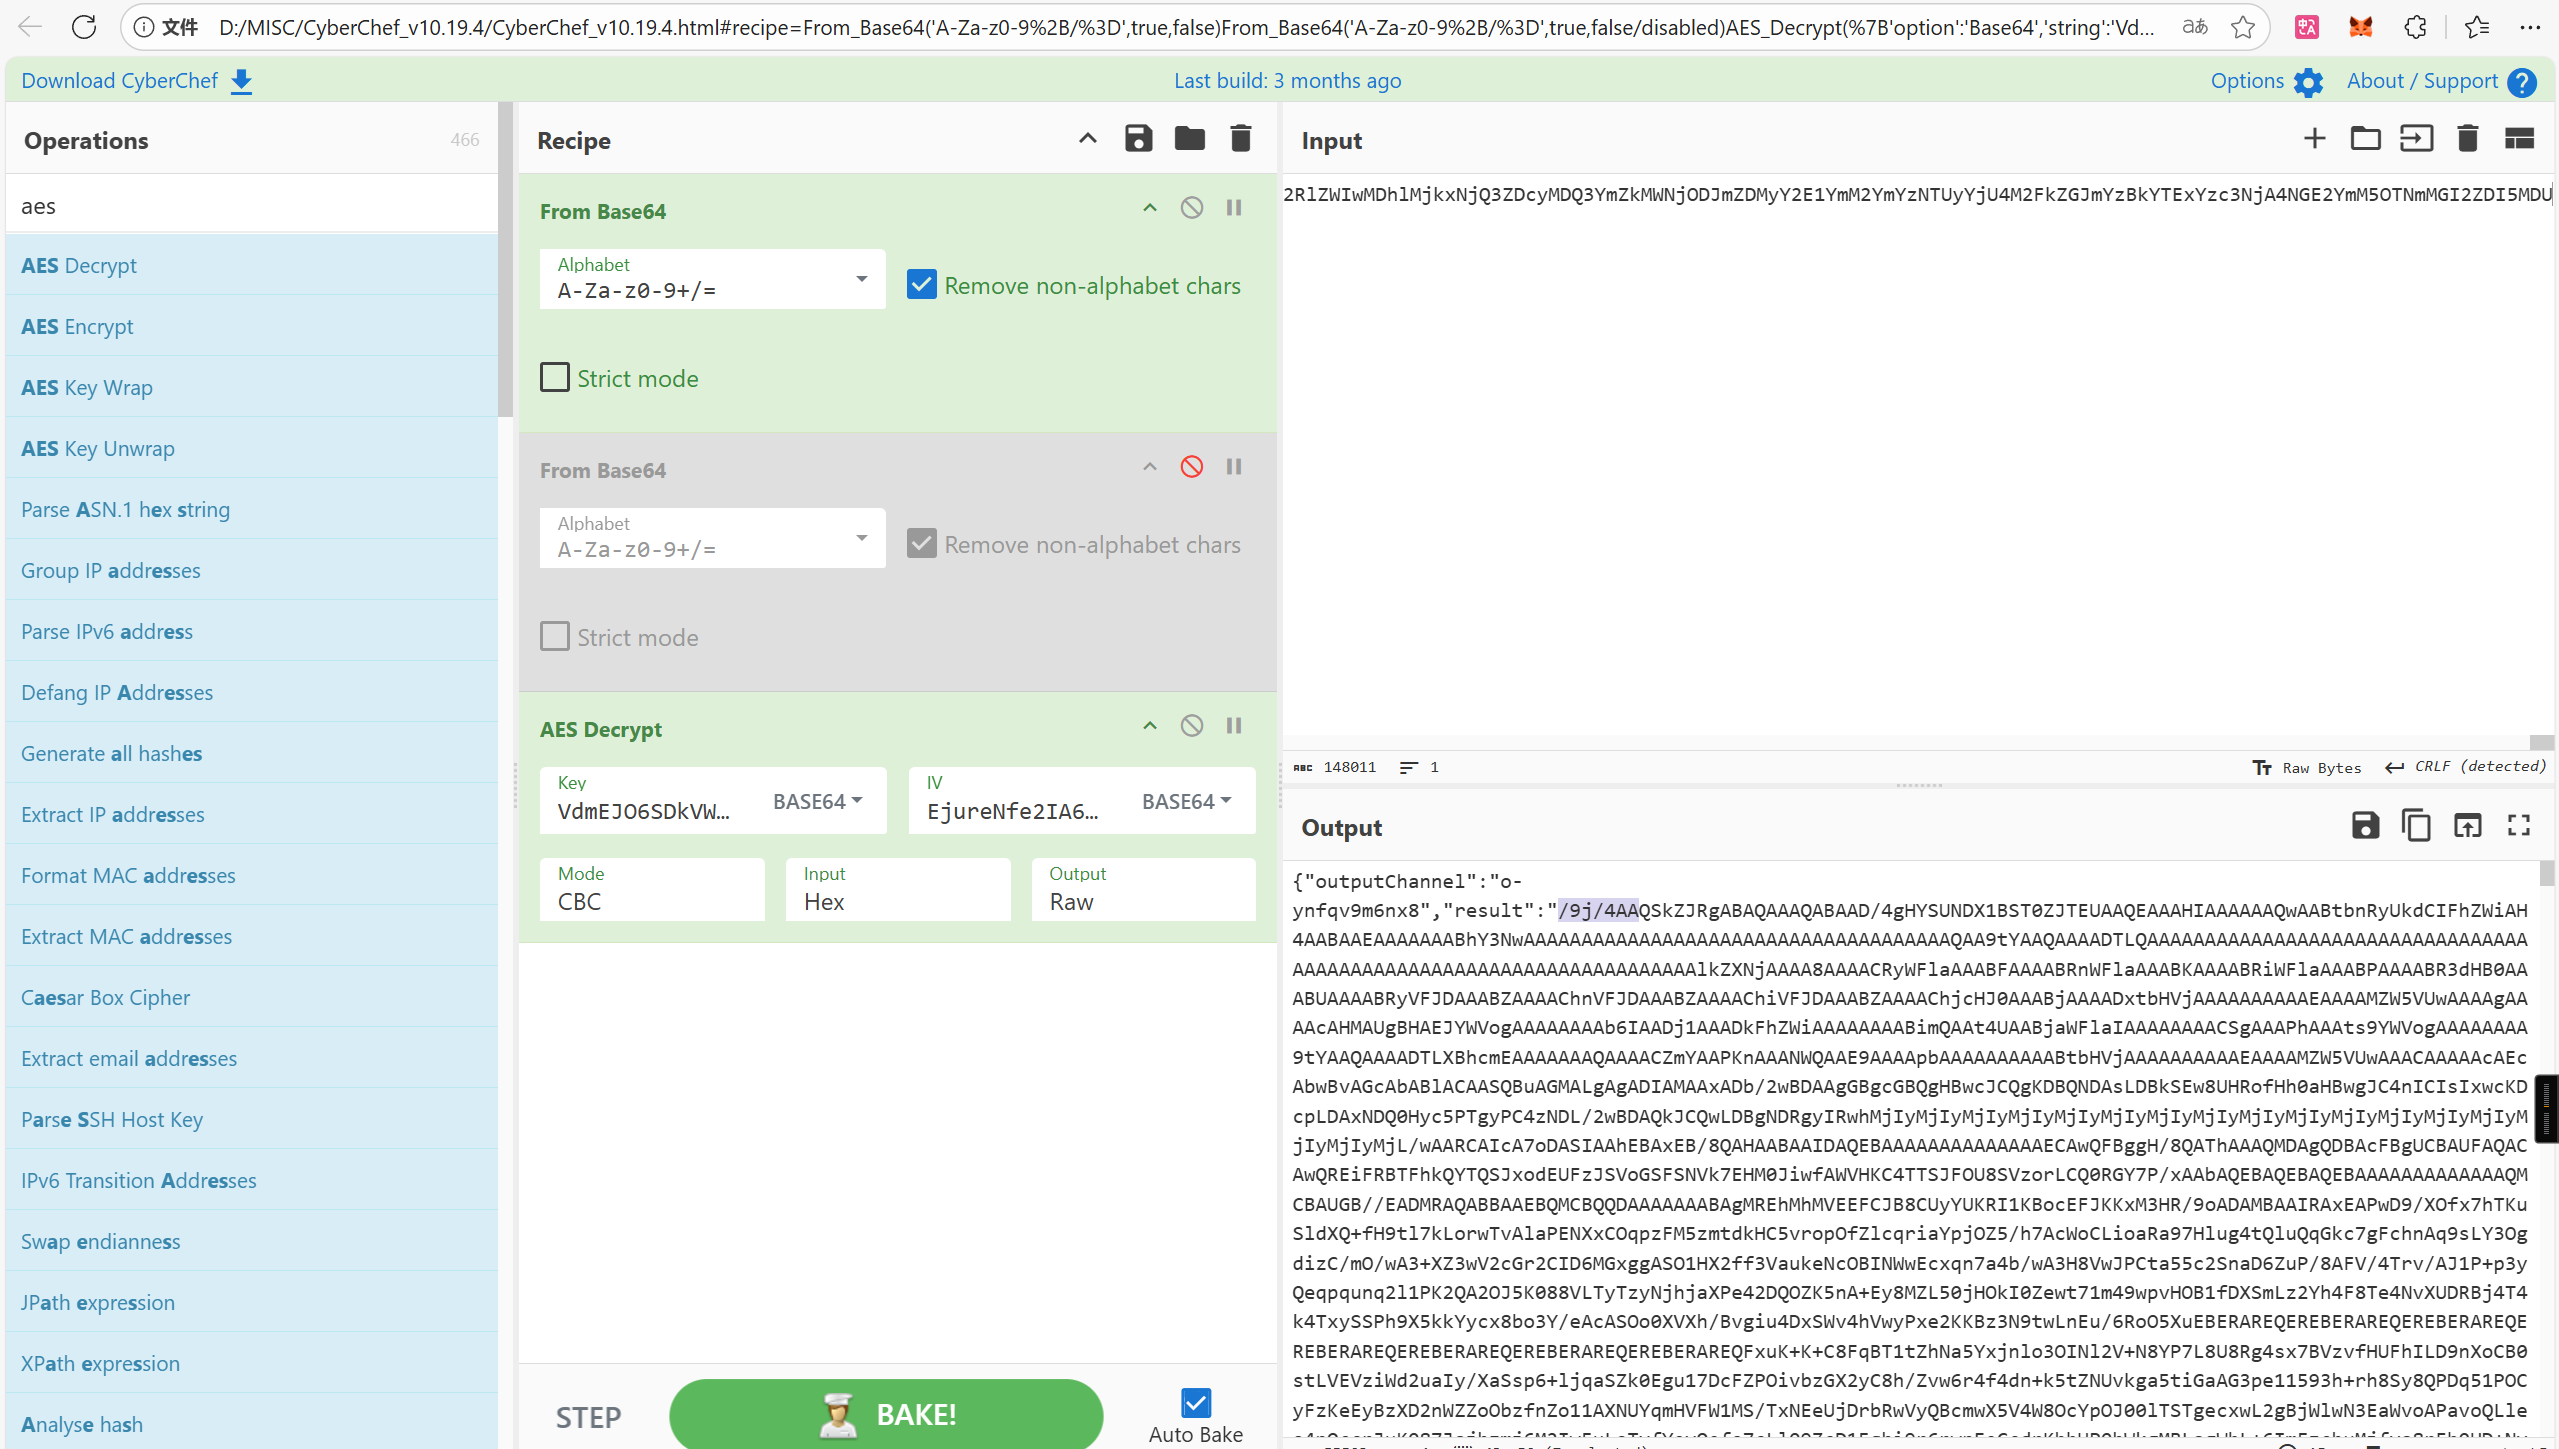The image size is (2559, 1449).
Task: Uncheck Remove non-alphabet chars in first operation
Action: [x=921, y=285]
